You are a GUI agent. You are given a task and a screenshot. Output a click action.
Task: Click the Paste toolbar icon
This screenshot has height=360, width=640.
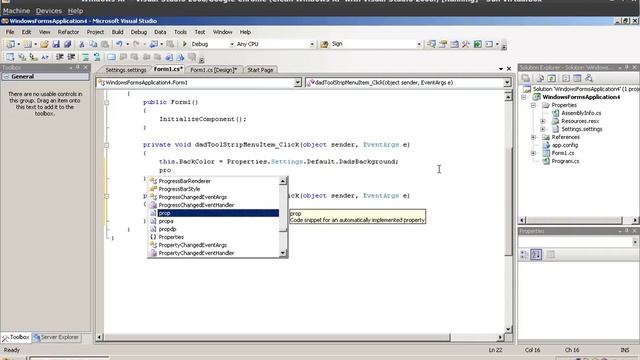[x=105, y=44]
